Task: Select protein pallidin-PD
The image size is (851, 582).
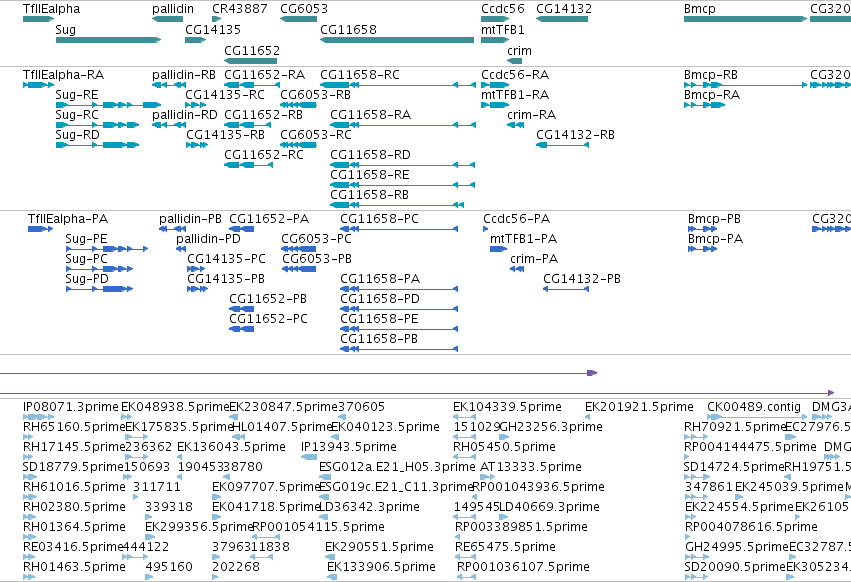Action: coord(181,249)
